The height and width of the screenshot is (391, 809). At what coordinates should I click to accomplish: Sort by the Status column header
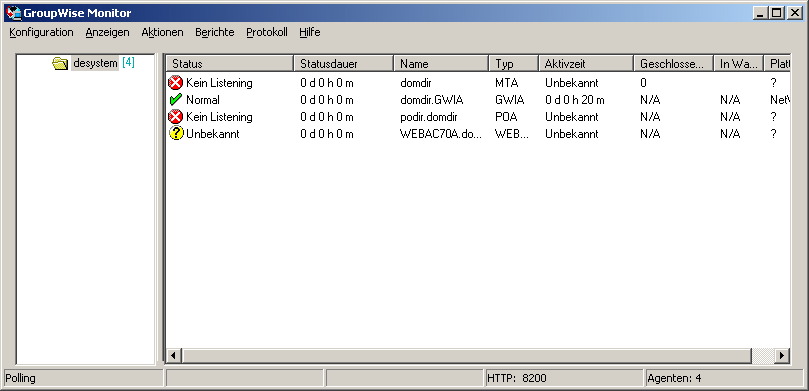coord(230,63)
